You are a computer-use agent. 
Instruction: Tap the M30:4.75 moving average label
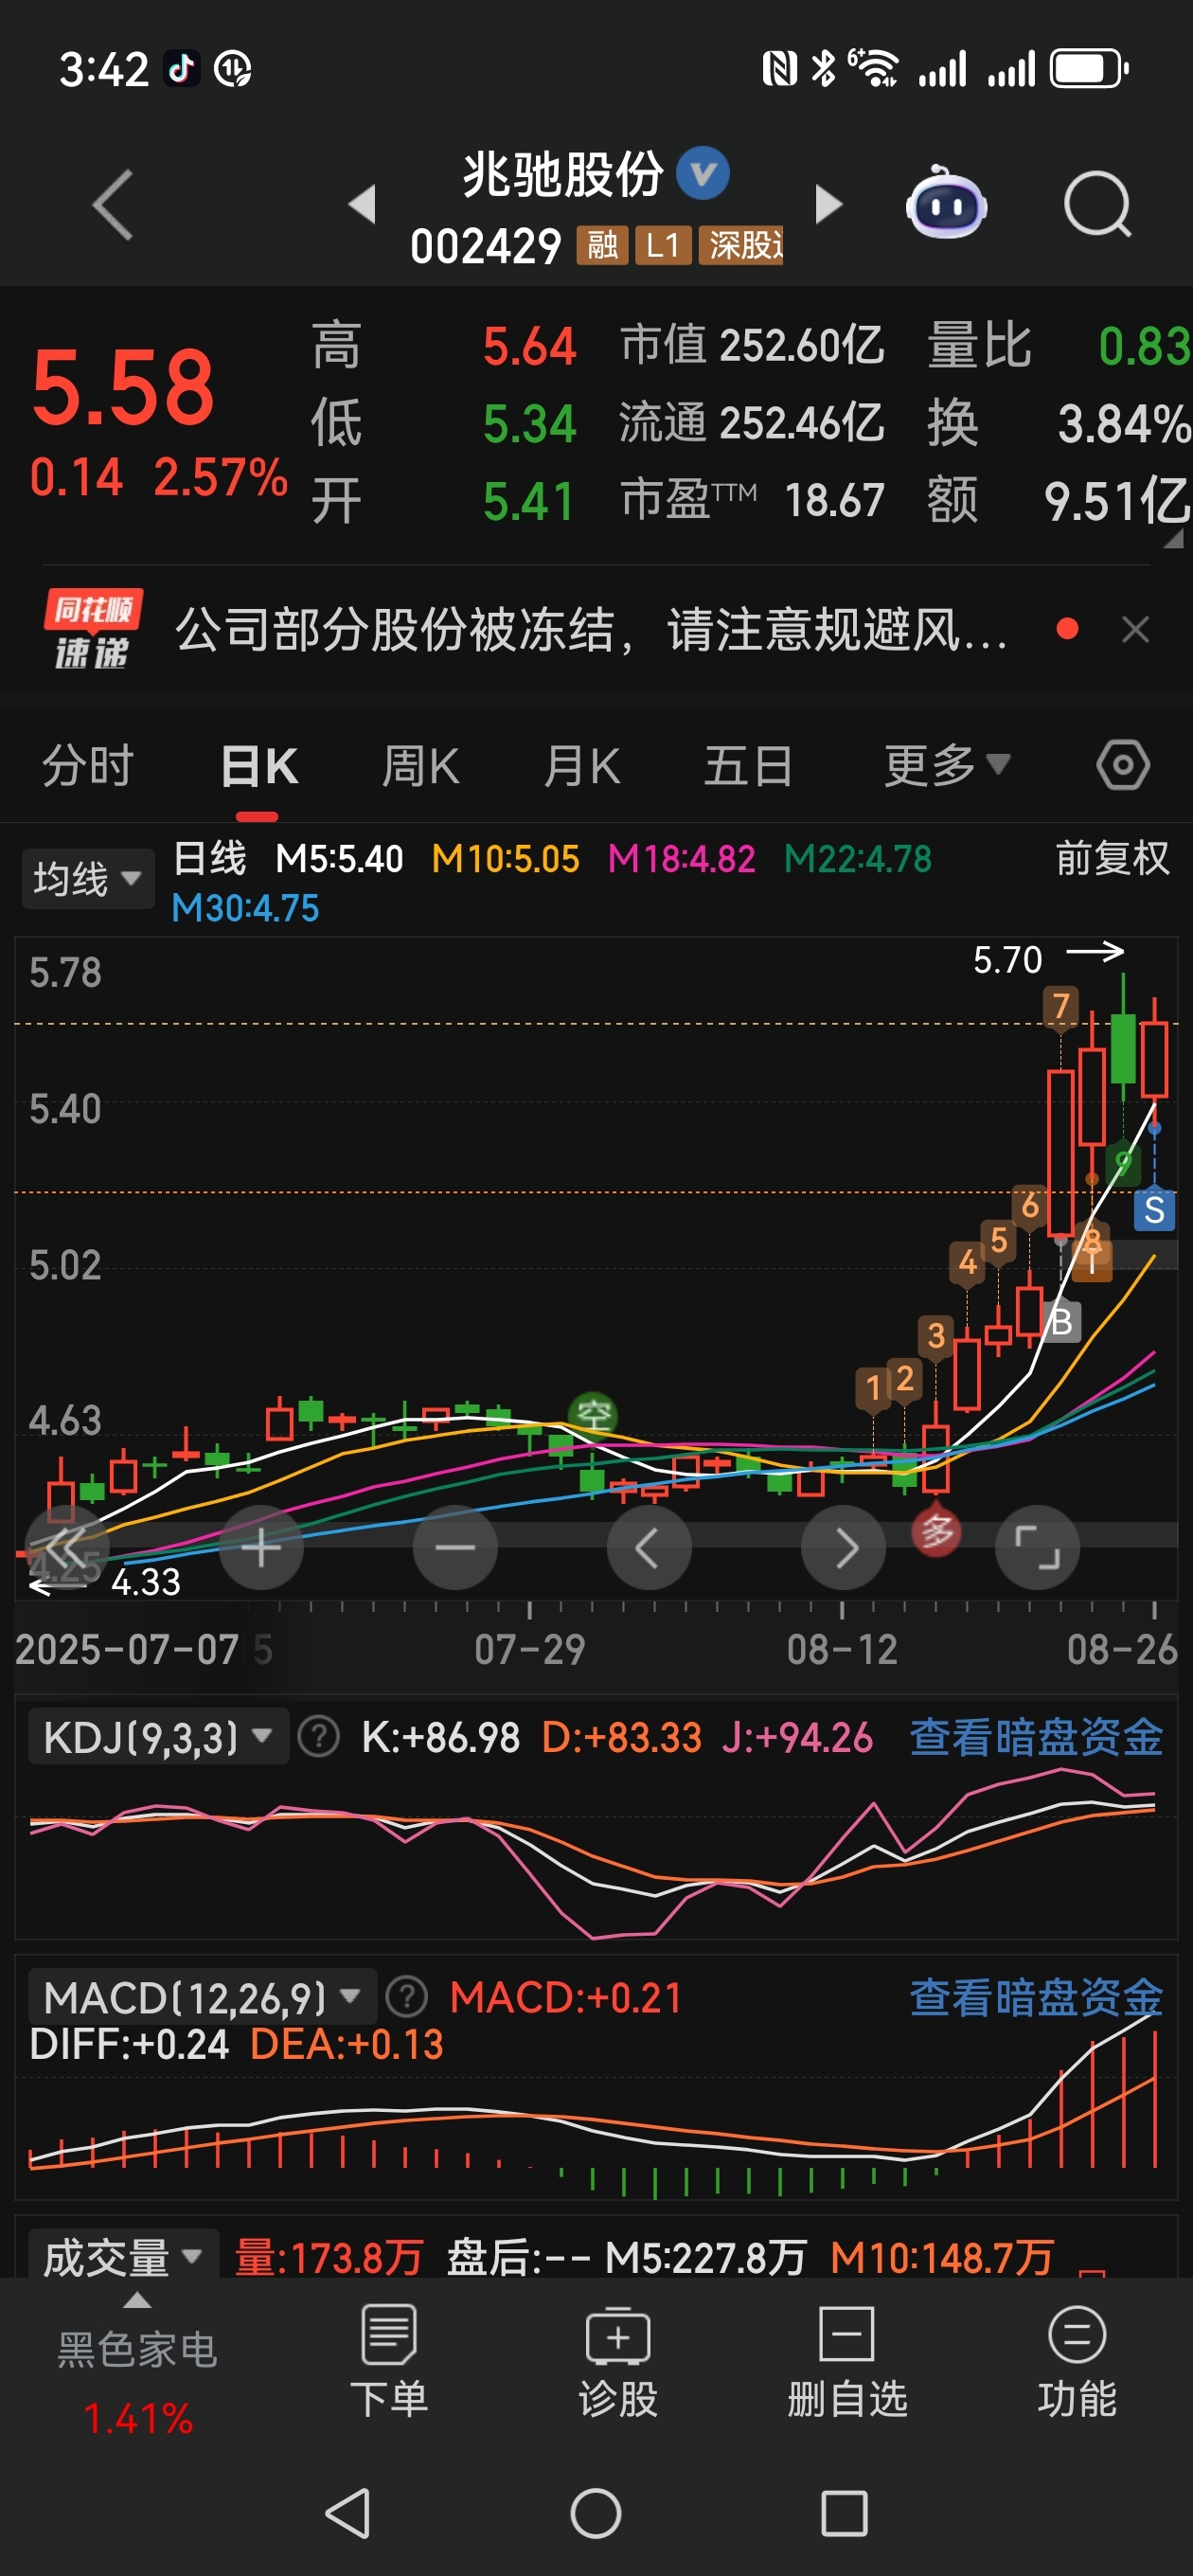[245, 908]
